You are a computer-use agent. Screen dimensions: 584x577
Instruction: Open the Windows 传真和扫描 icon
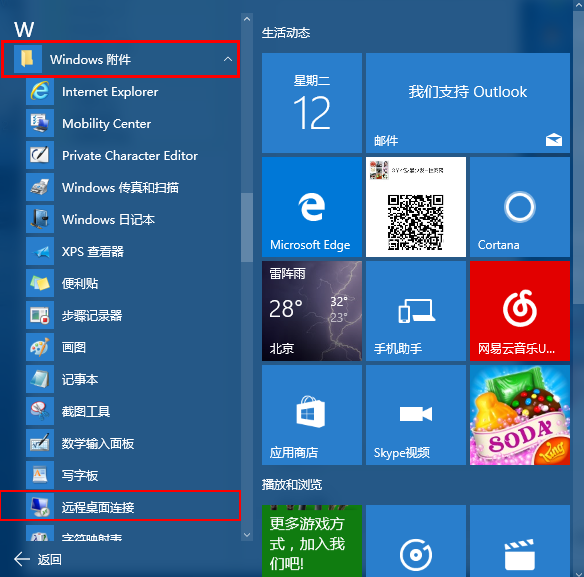point(40,187)
